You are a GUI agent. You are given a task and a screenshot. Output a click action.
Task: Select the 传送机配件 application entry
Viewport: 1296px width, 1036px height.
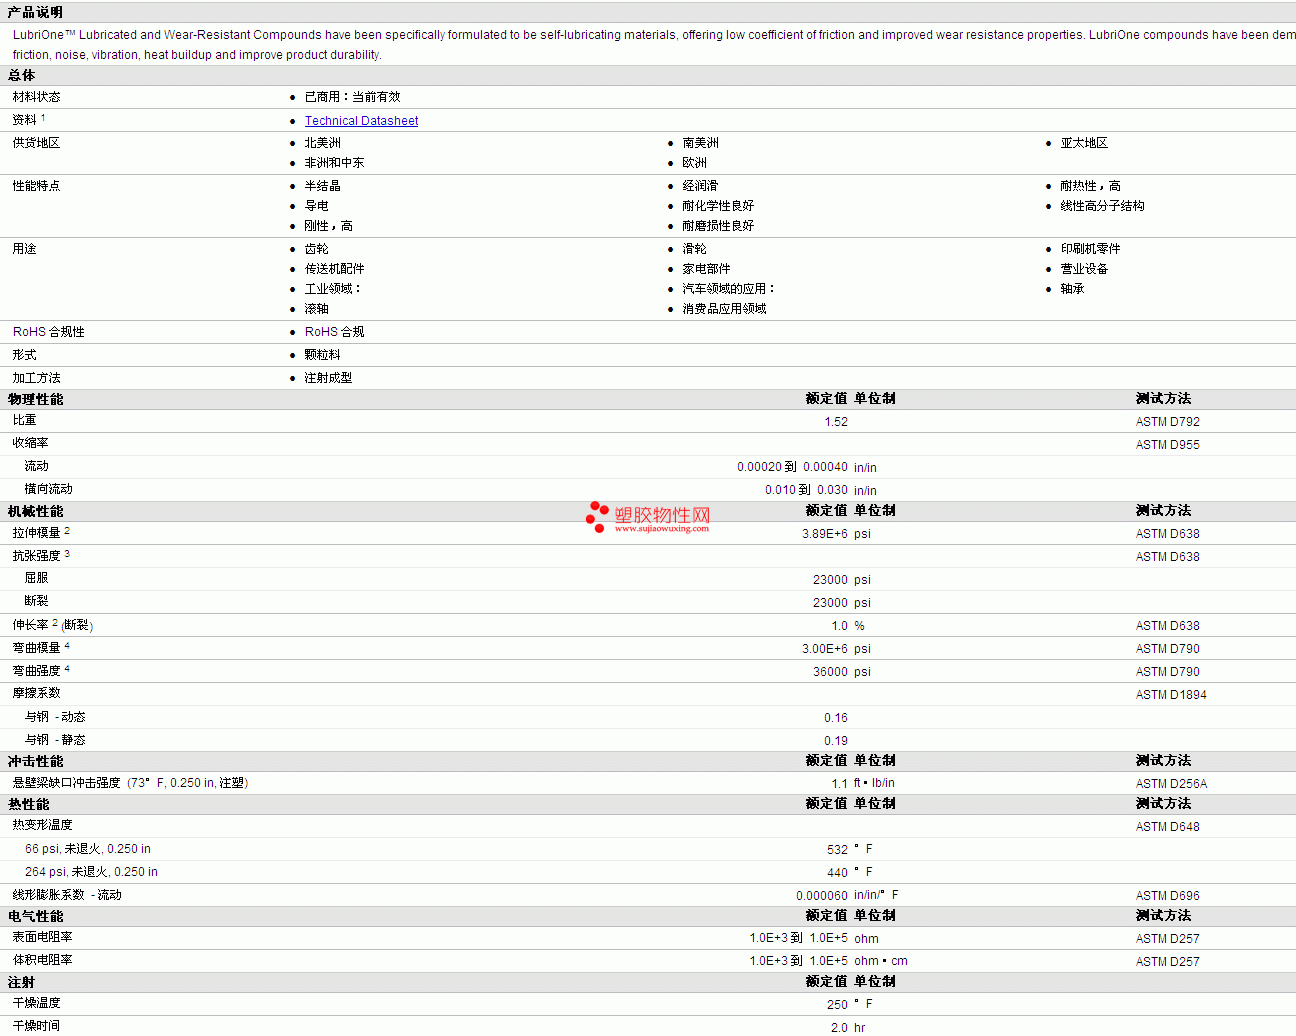334,269
